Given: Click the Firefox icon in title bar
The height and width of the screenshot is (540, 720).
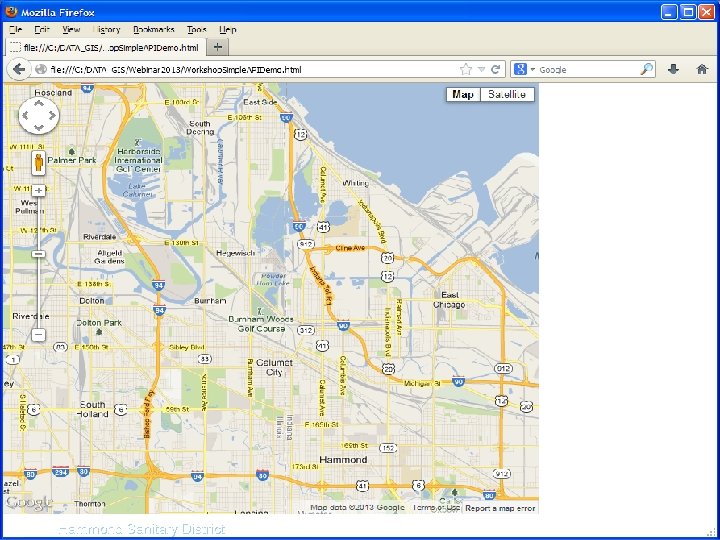Looking at the screenshot, I should [x=11, y=12].
